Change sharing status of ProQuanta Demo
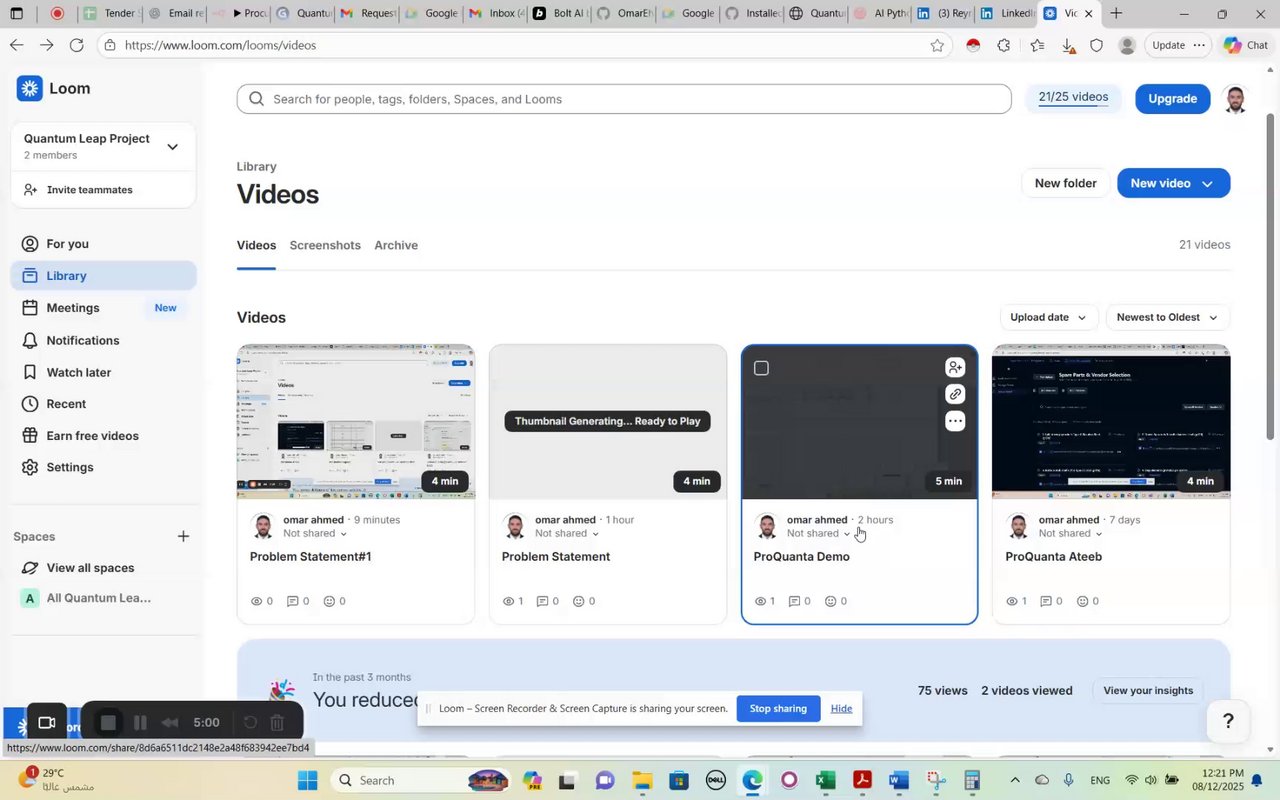This screenshot has height=800, width=1280. point(819,534)
